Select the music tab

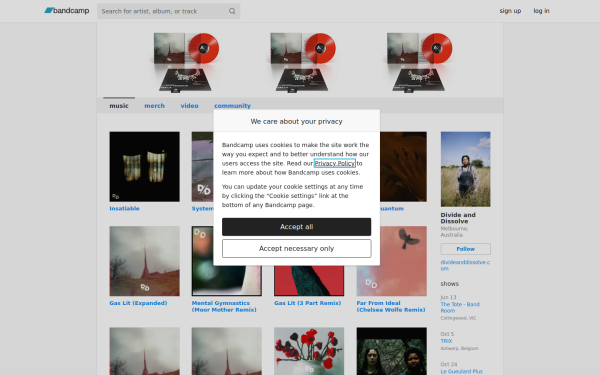coord(119,106)
